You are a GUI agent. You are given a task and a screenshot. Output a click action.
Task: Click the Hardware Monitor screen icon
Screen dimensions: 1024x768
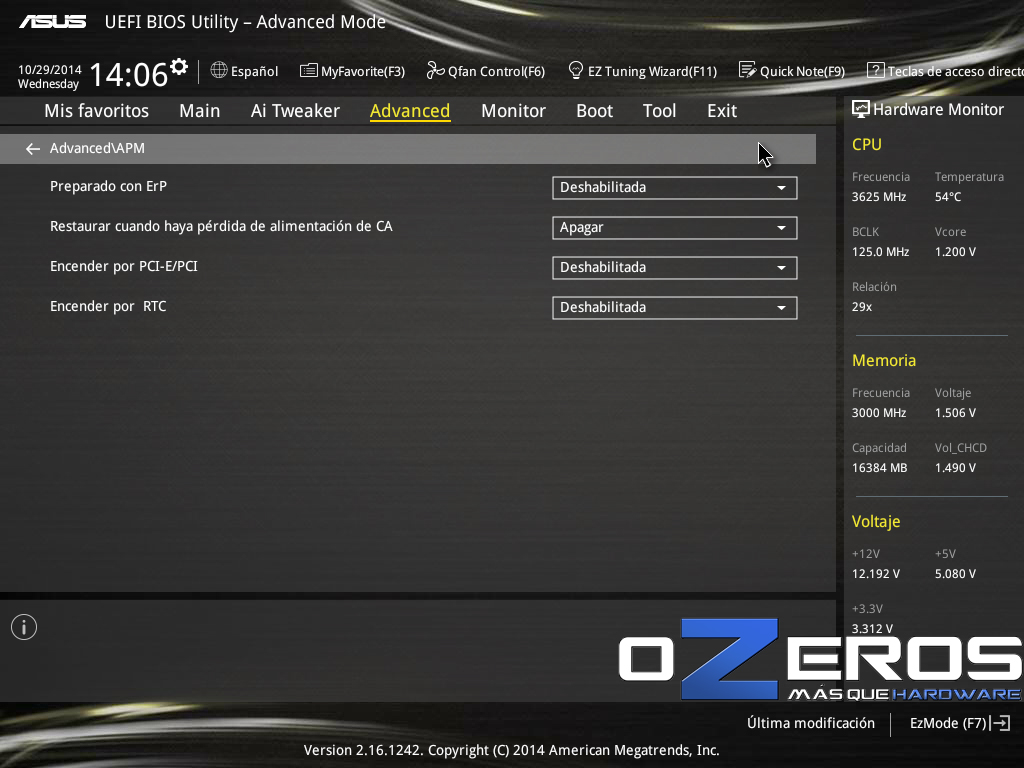click(x=861, y=109)
